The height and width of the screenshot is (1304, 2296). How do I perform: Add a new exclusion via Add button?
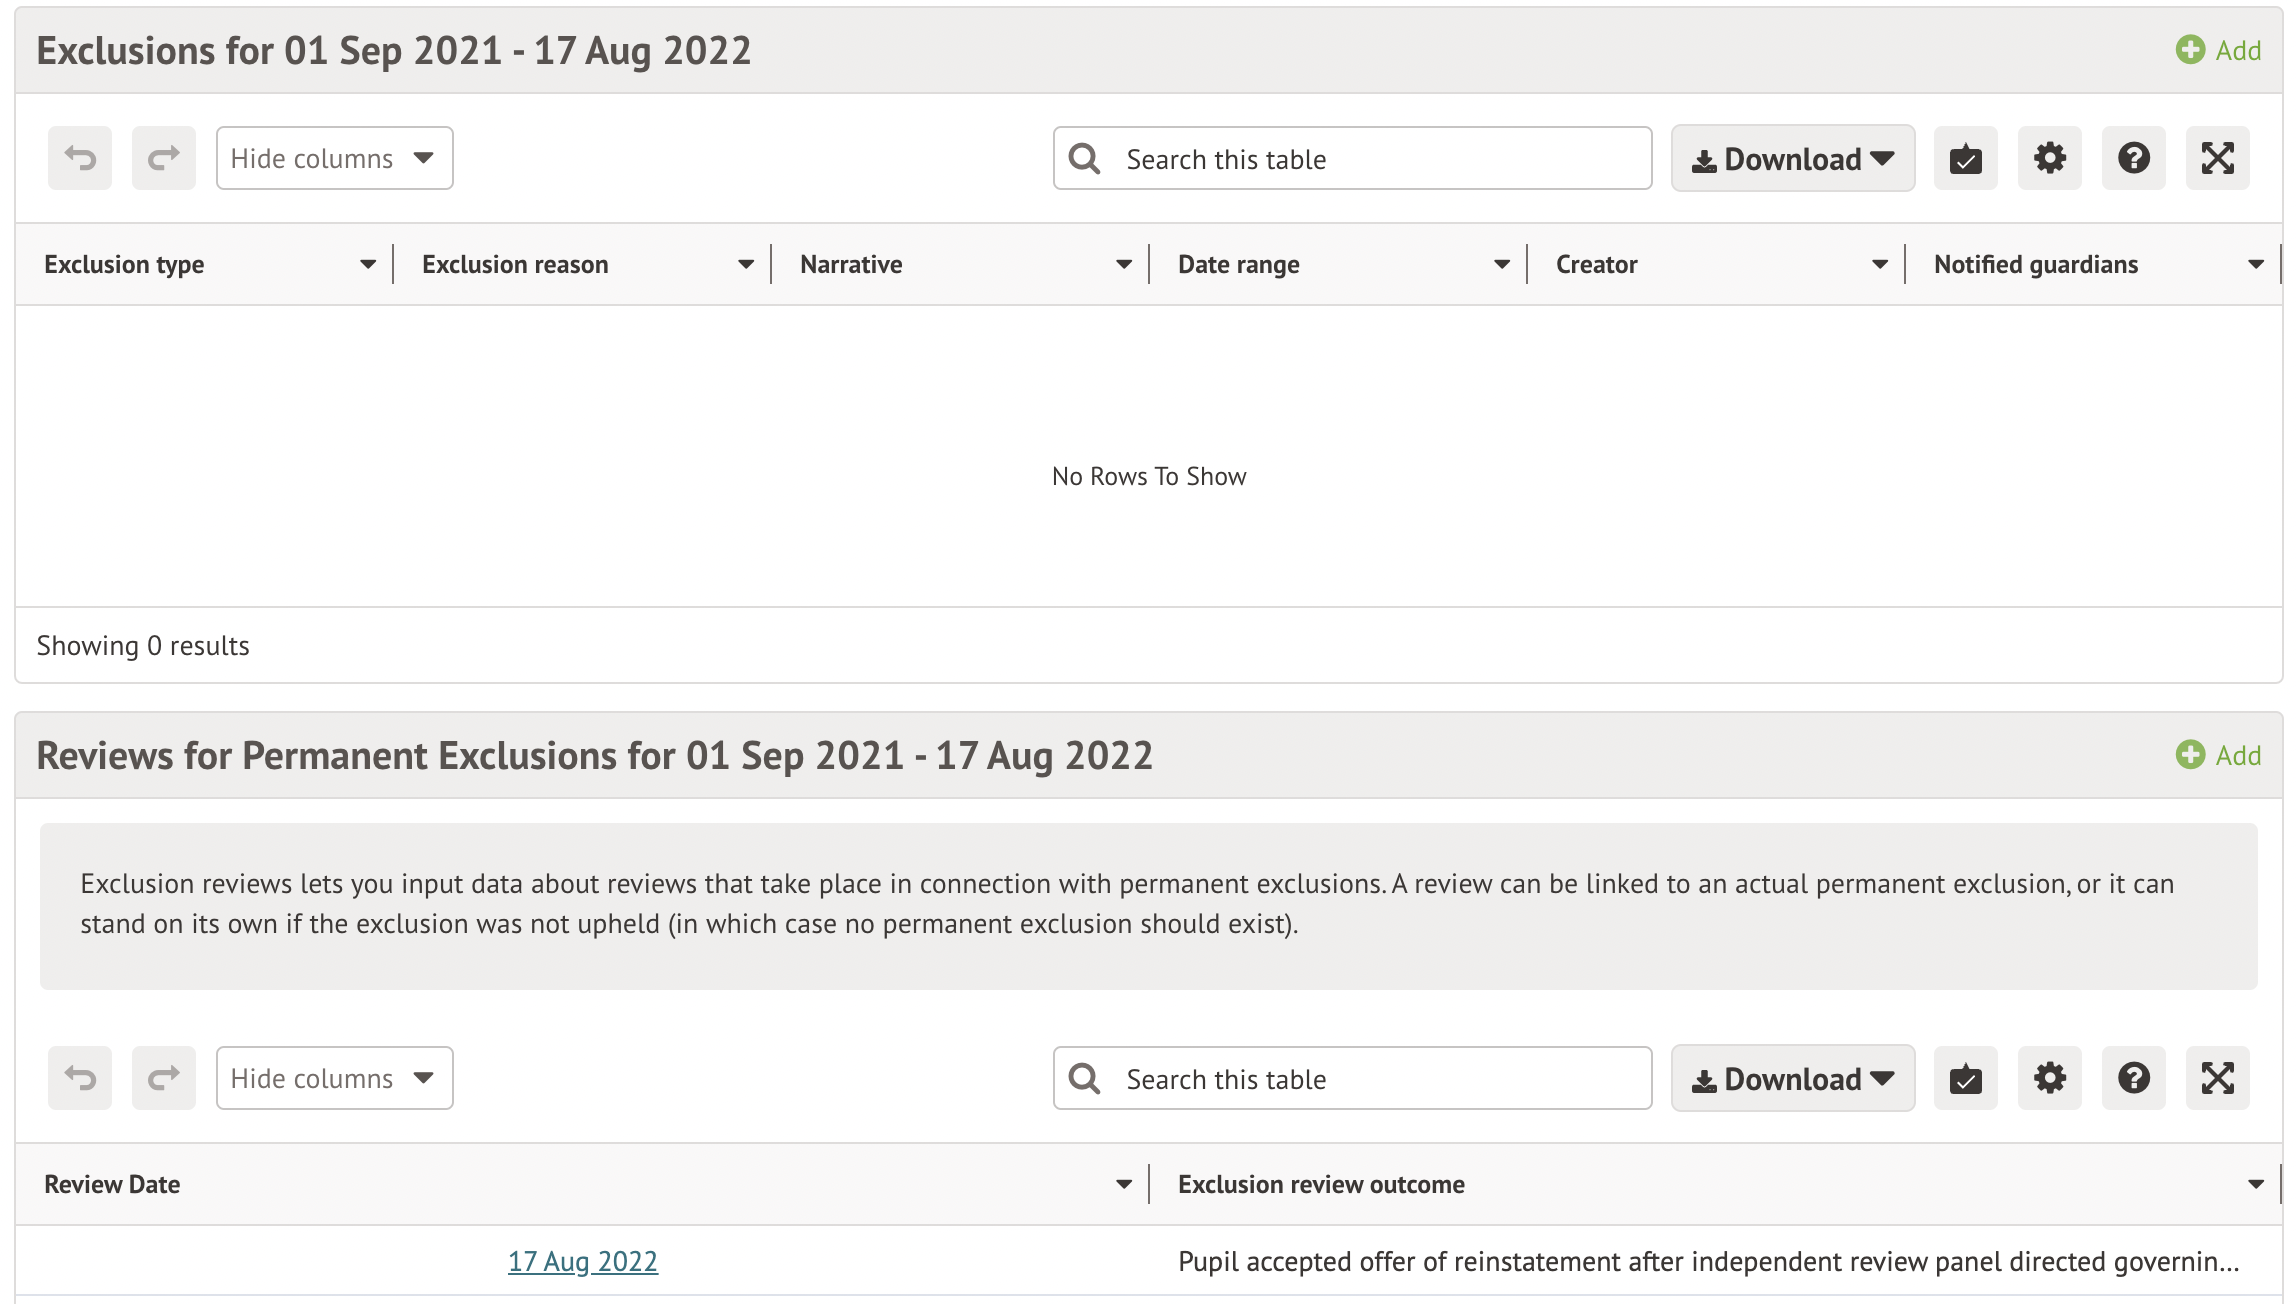tap(2218, 50)
